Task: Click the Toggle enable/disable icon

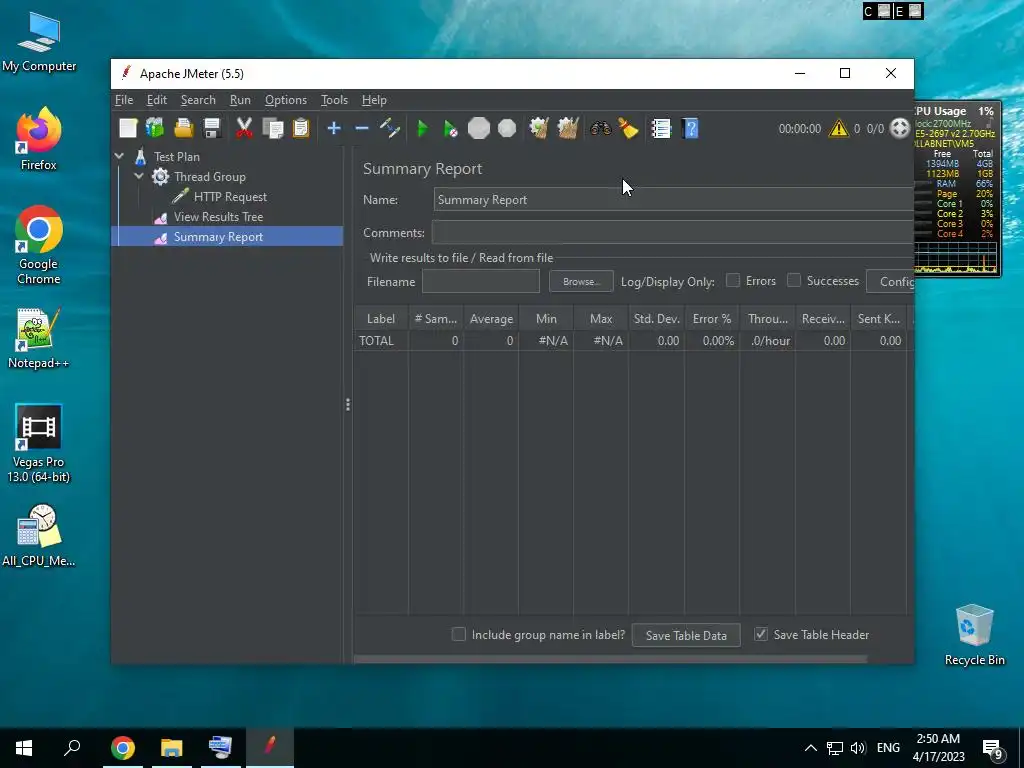Action: 390,128
